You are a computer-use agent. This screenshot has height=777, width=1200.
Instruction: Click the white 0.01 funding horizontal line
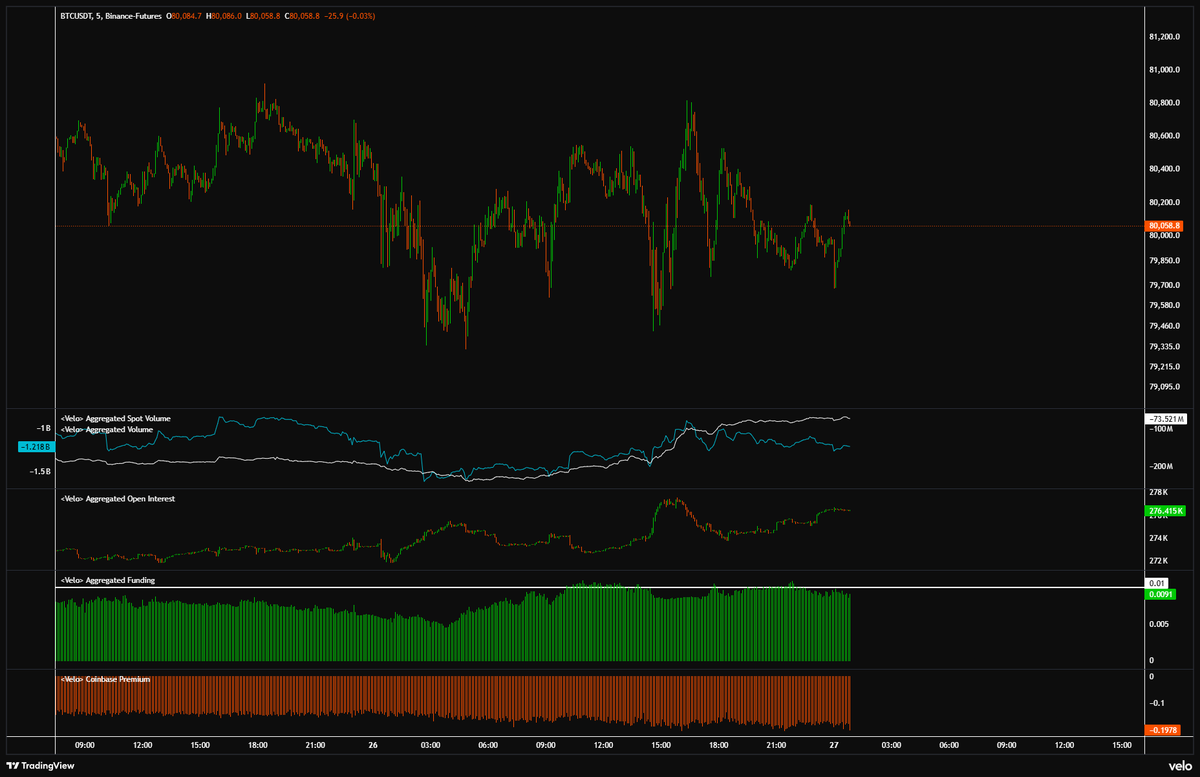[598, 587]
